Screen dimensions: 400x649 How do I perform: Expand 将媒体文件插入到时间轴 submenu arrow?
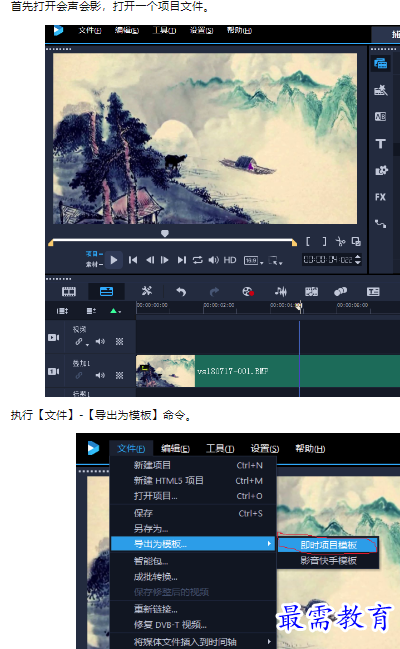pyautogui.click(x=270, y=641)
